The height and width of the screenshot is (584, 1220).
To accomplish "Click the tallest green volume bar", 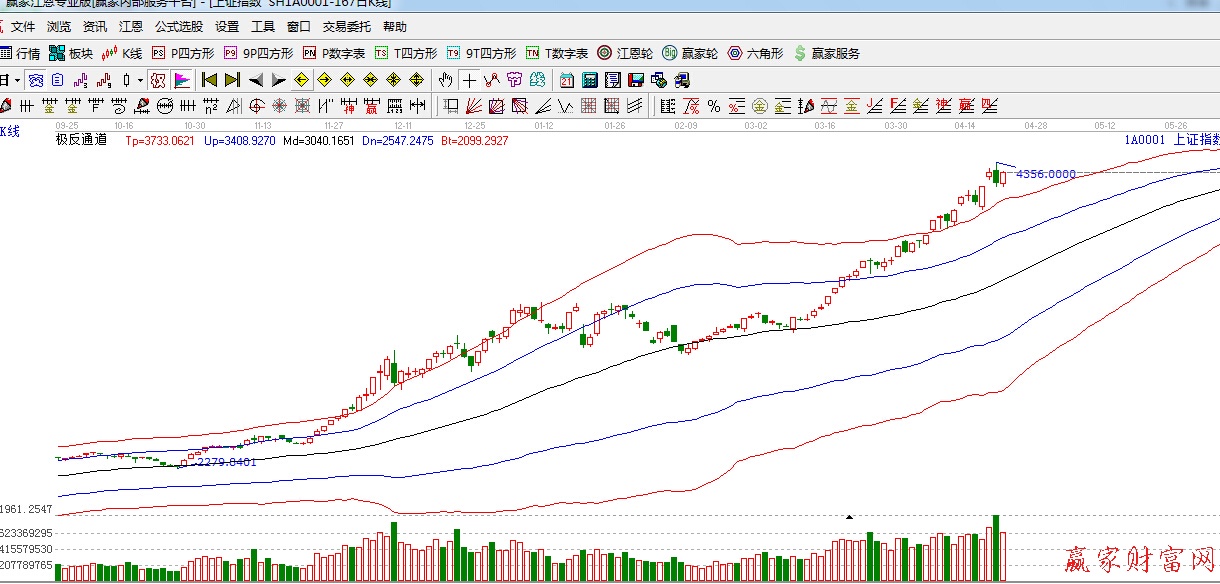I will tap(995, 547).
